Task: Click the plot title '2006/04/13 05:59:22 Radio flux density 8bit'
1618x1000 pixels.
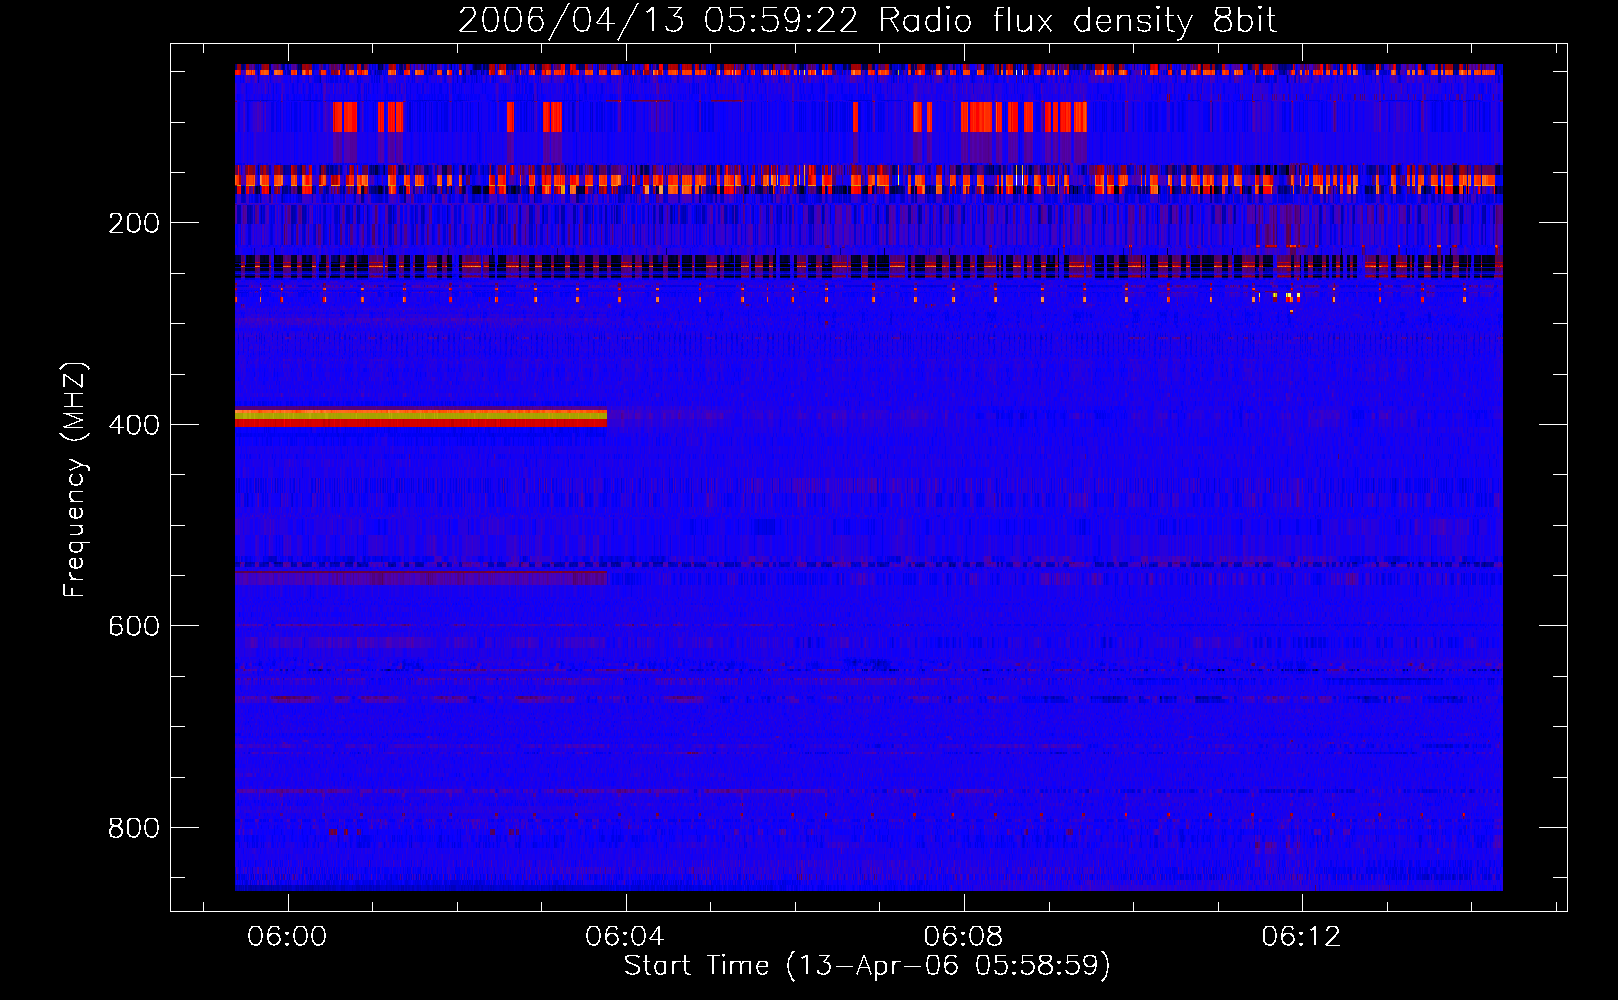Action: pyautogui.click(x=867, y=21)
